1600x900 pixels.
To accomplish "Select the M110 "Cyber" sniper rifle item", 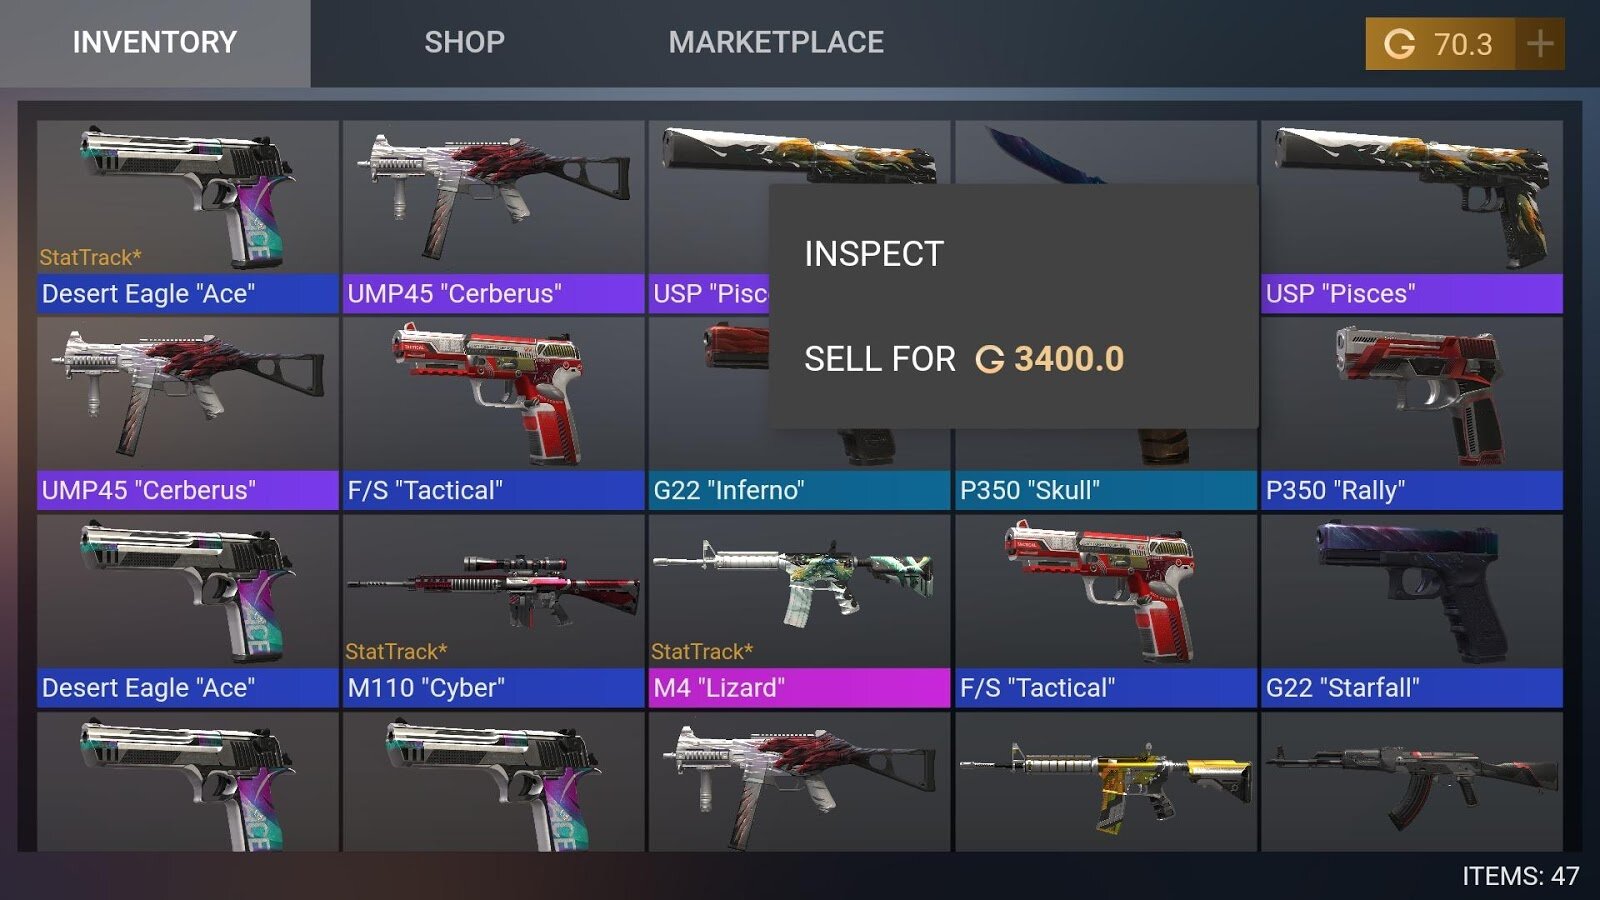I will [x=493, y=611].
